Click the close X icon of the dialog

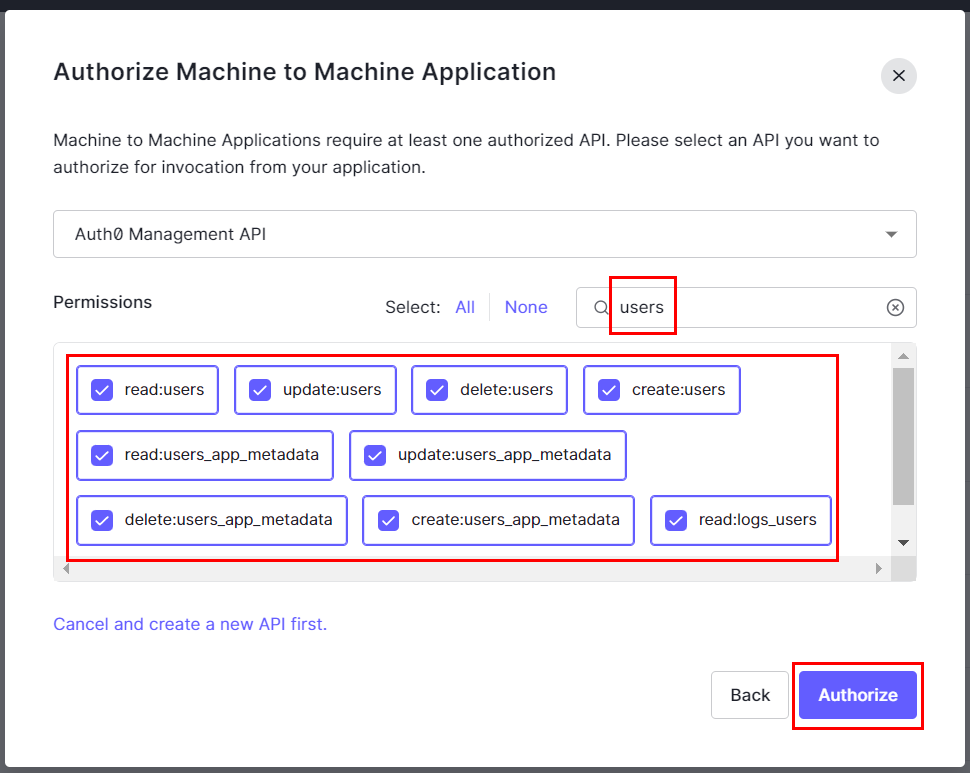[897, 75]
